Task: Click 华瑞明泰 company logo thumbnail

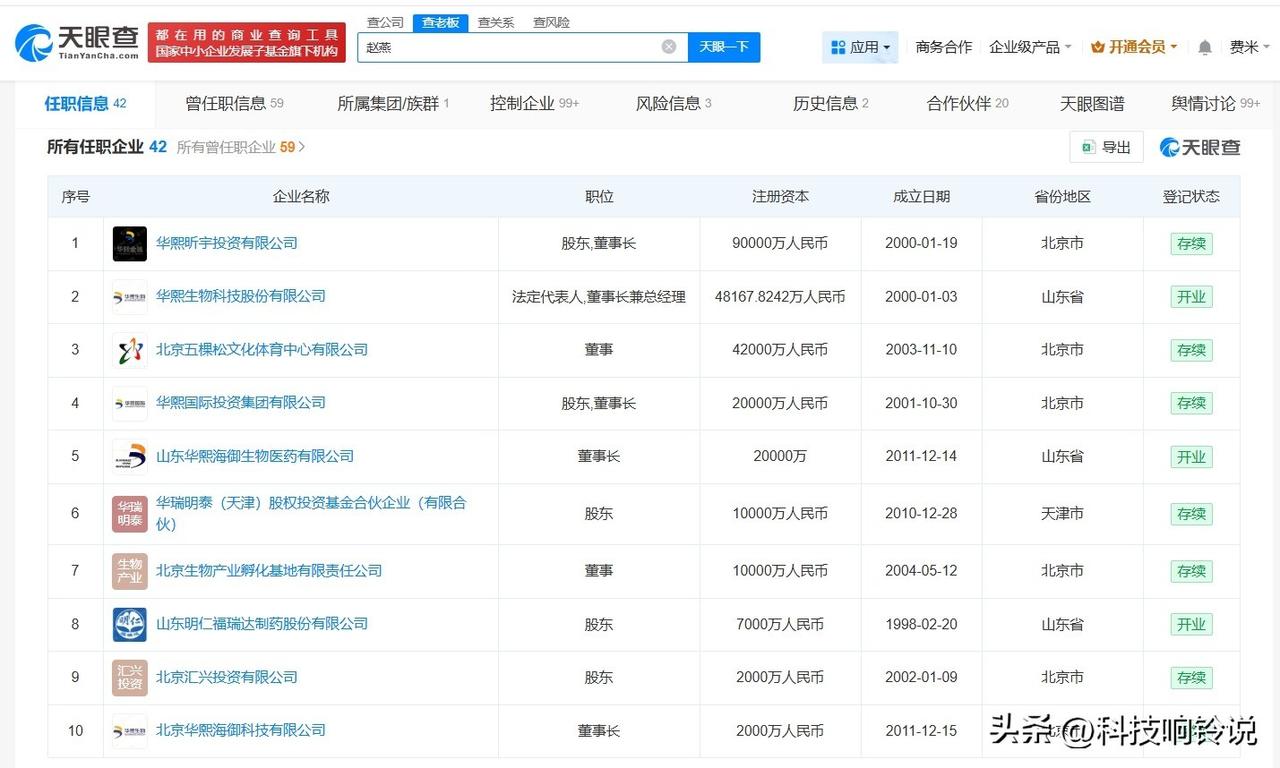Action: point(130,514)
